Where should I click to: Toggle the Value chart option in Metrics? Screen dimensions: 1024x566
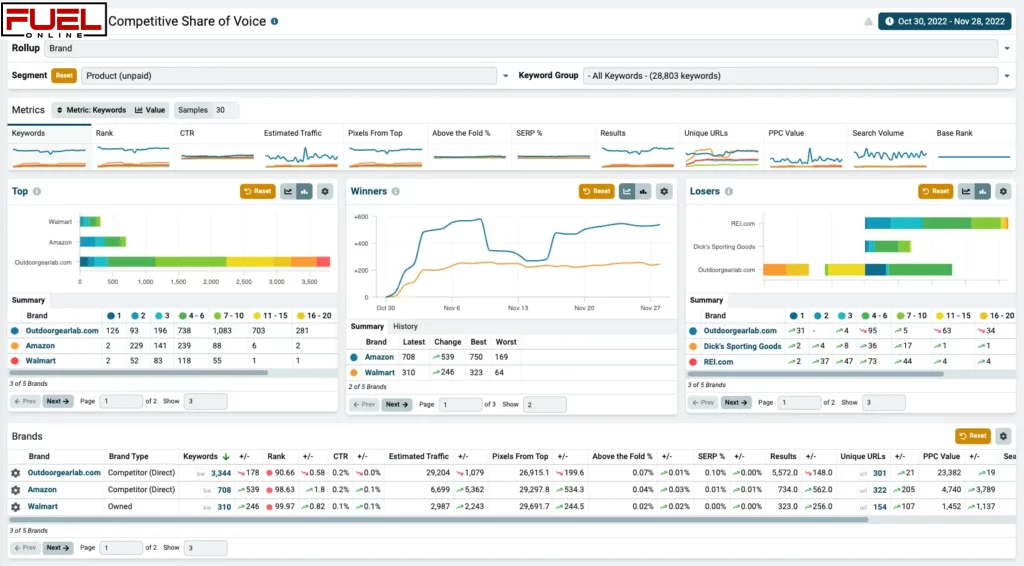coord(150,110)
